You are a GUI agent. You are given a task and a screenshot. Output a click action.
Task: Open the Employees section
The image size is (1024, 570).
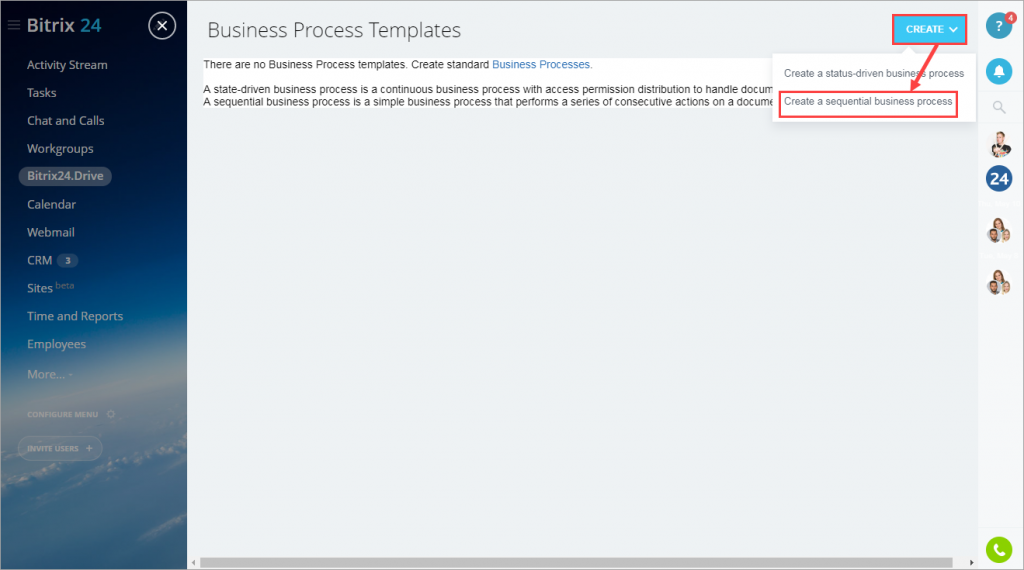click(x=57, y=344)
